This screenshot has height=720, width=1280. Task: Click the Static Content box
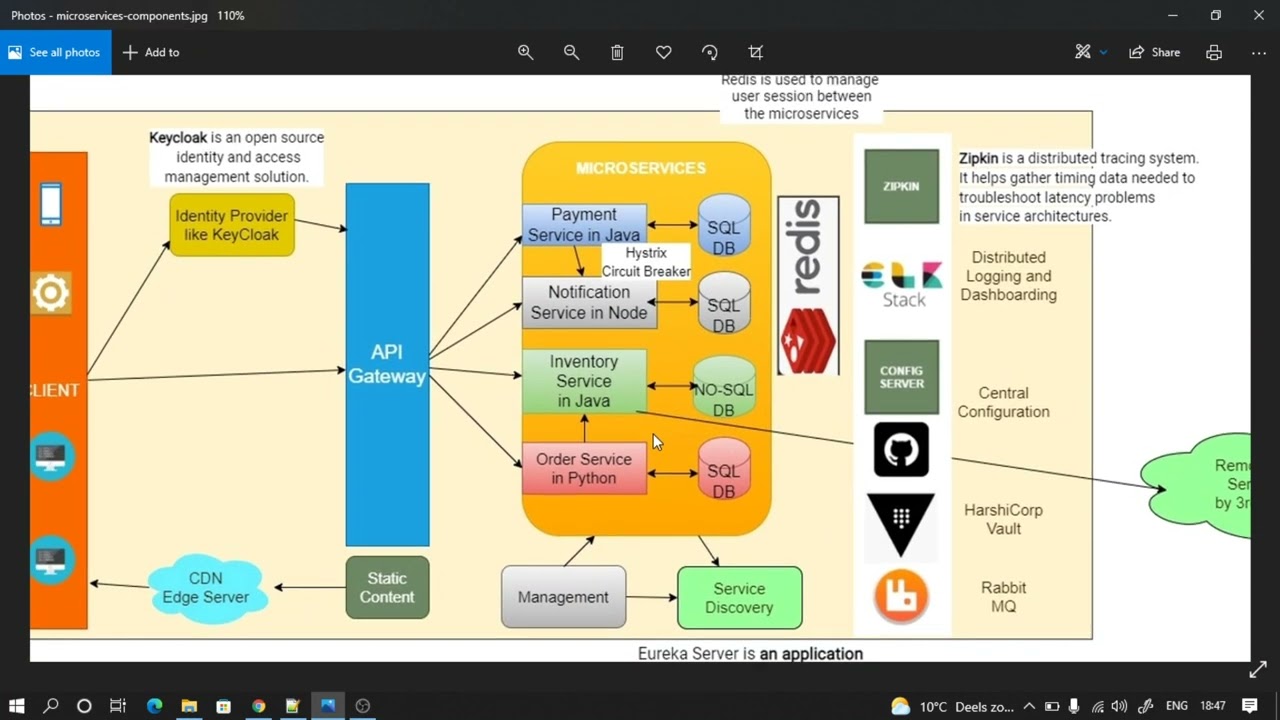(x=387, y=588)
